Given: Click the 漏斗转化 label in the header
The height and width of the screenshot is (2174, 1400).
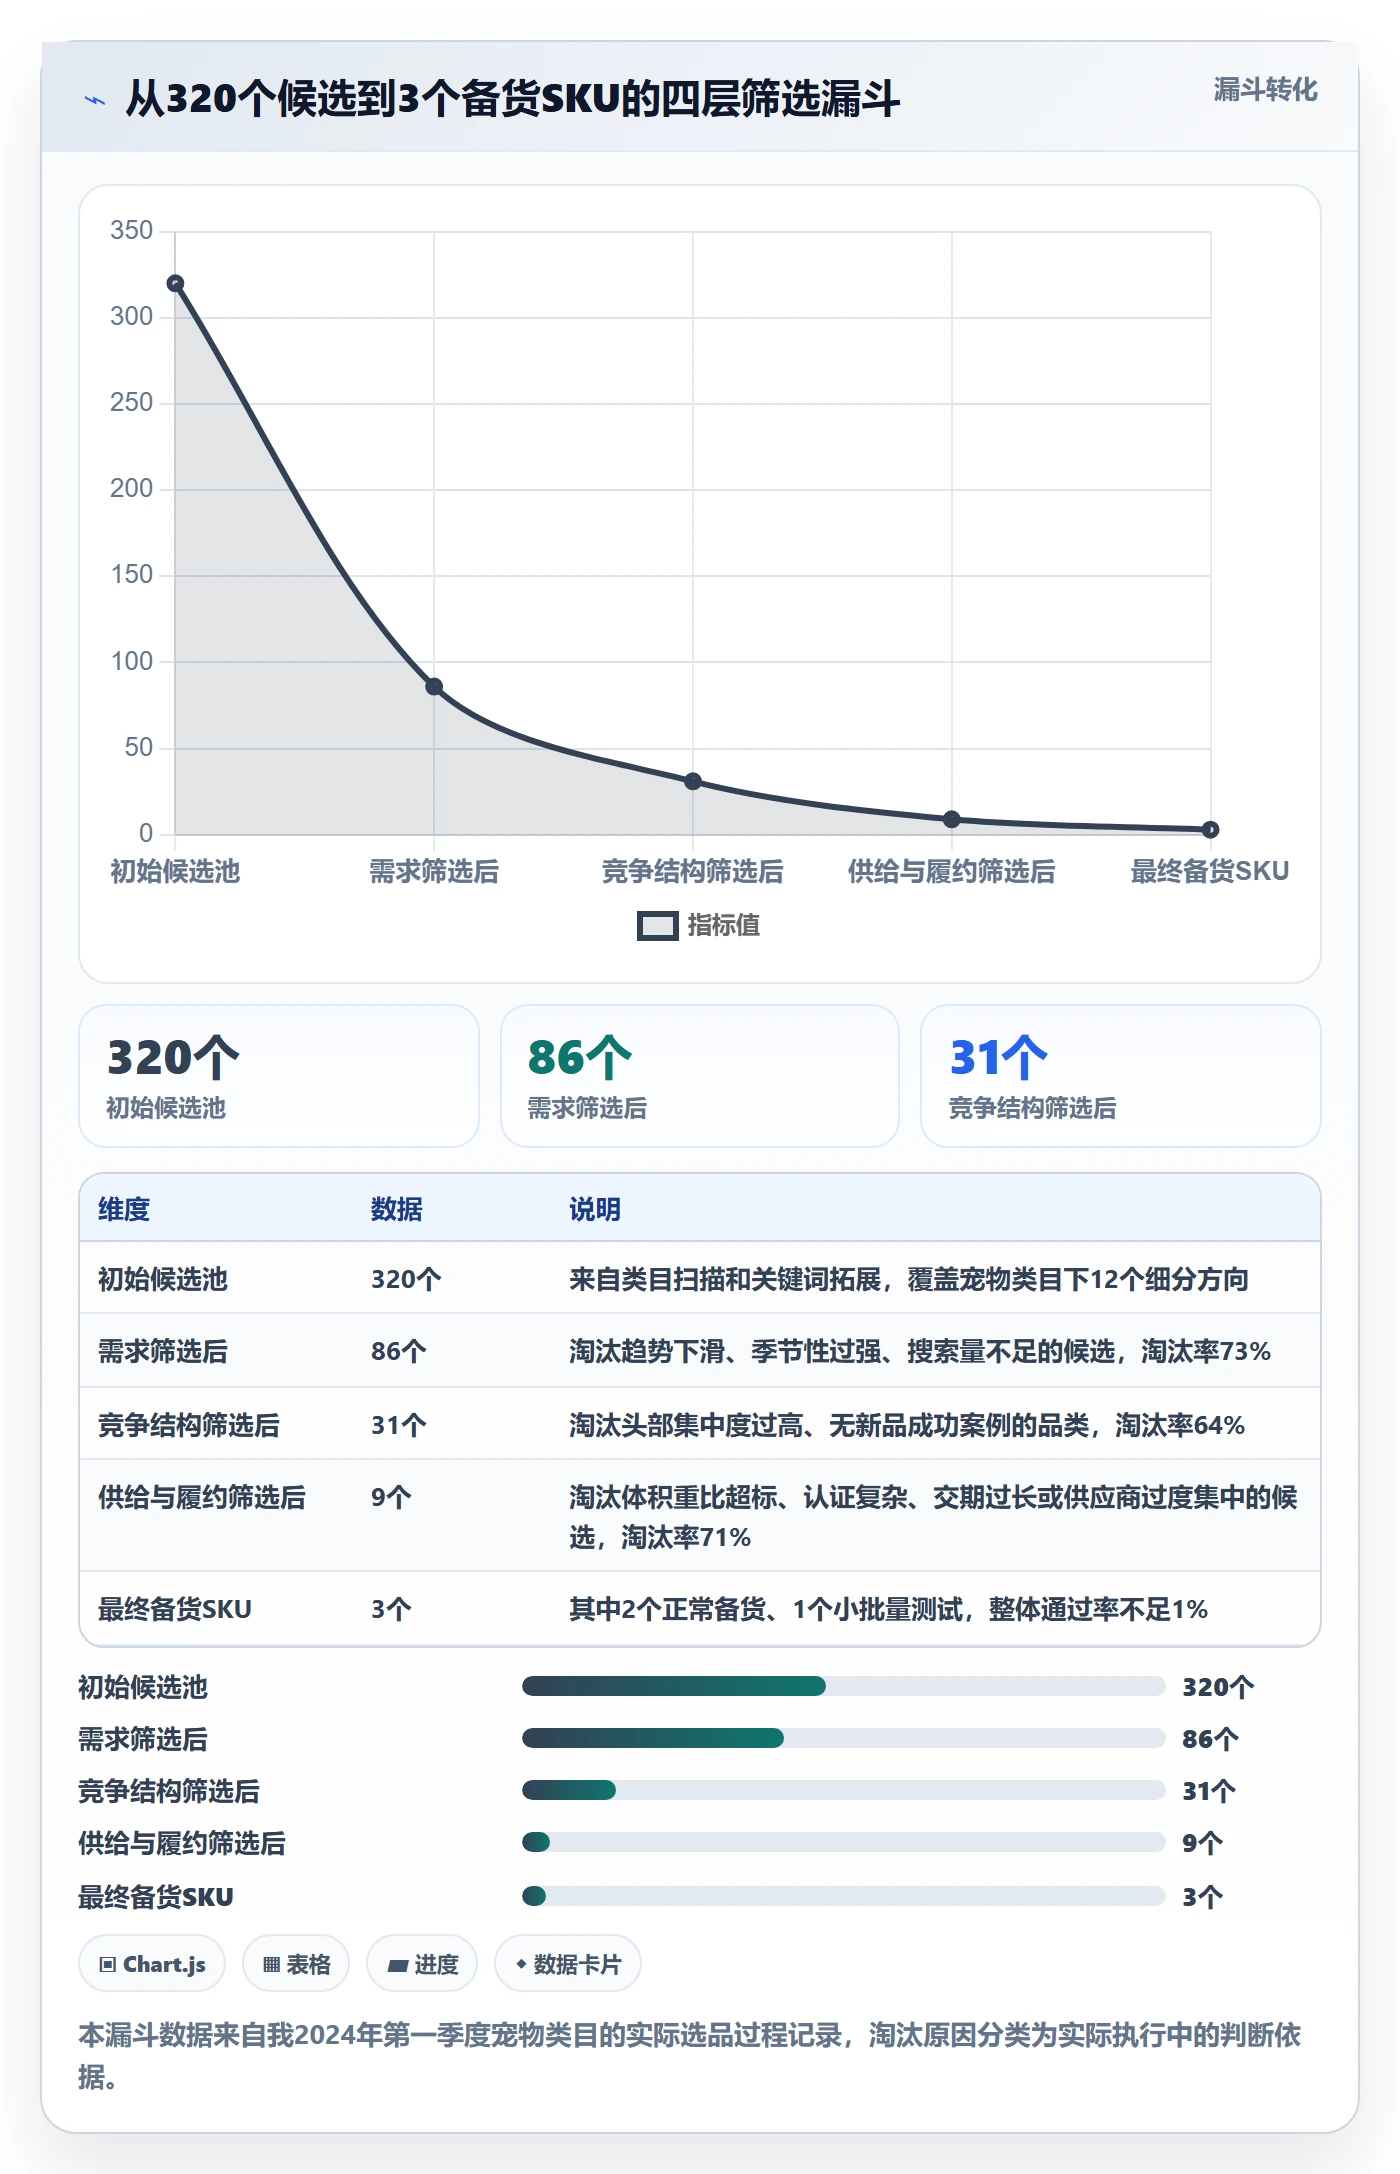Looking at the screenshot, I should pyautogui.click(x=1265, y=90).
